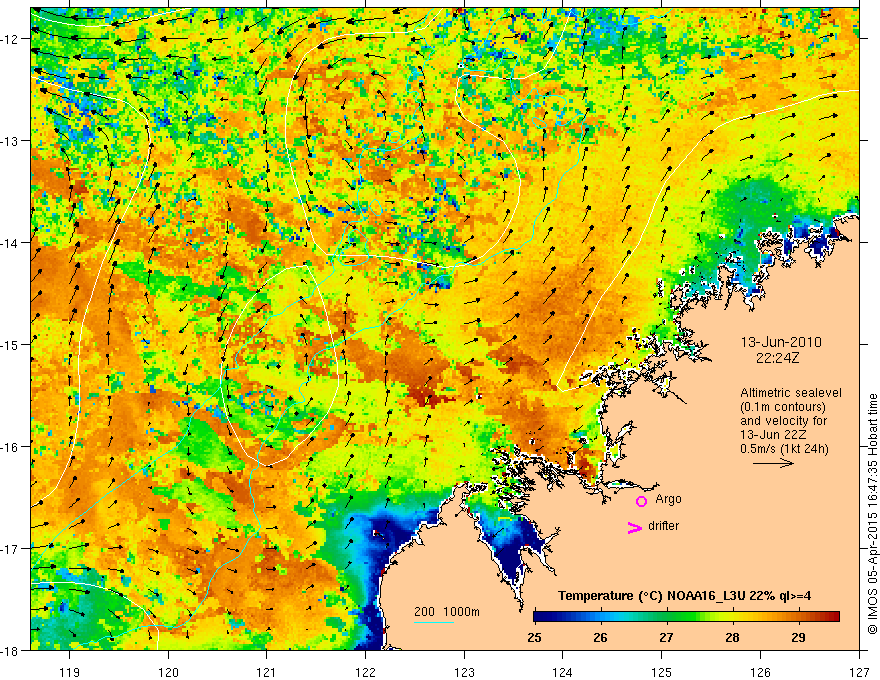This screenshot has width=880, height=680.
Task: Click the magenta drifter arrowhead legend symbol
Action: [634, 528]
